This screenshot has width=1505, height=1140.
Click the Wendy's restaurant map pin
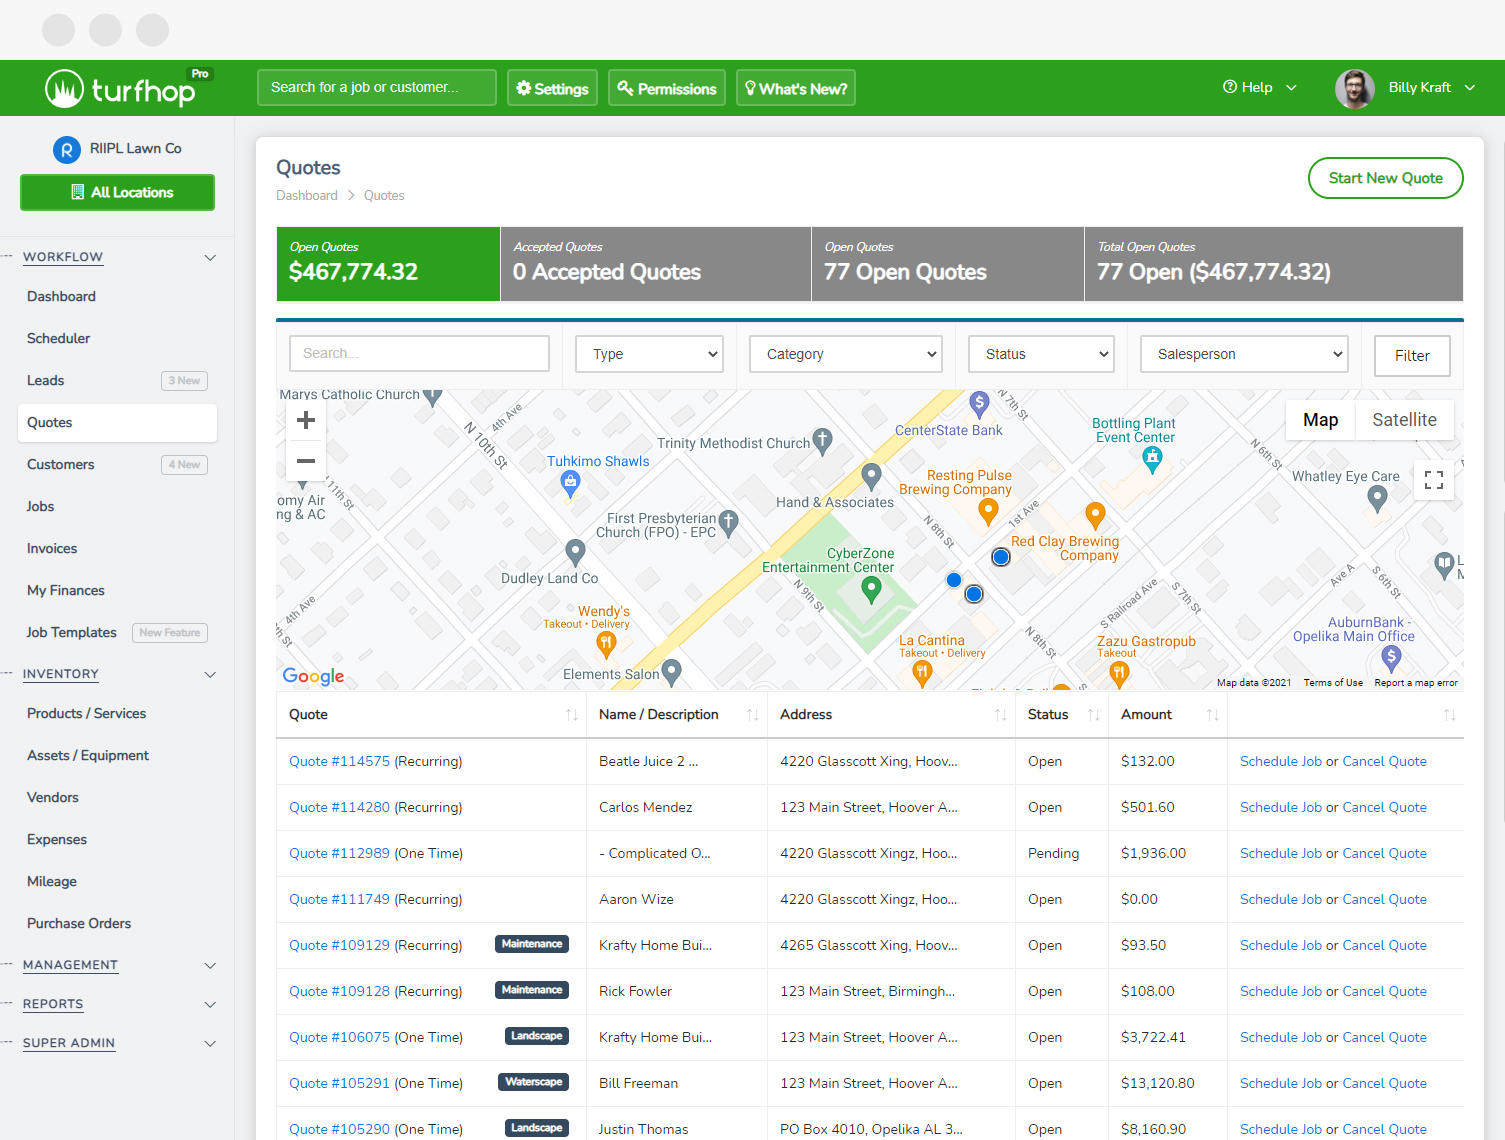pyautogui.click(x=606, y=645)
